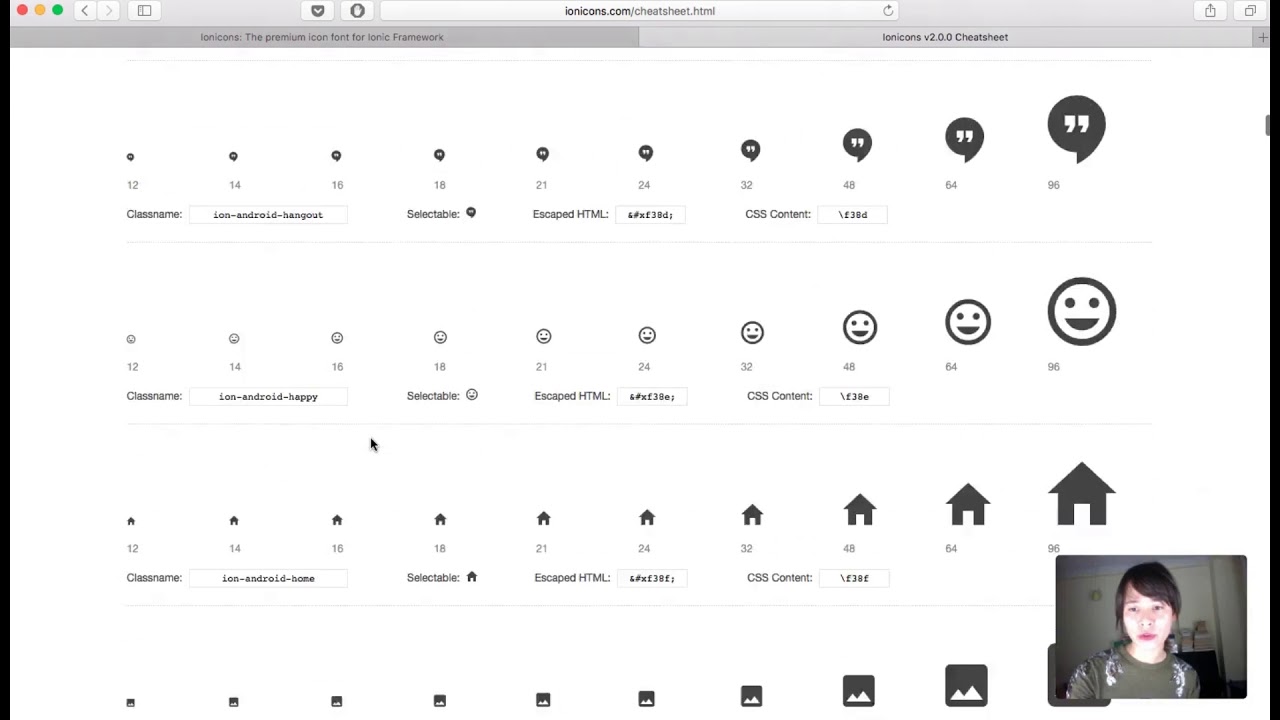Open the Safari sidebar icon
1280x720 pixels.
(x=144, y=10)
